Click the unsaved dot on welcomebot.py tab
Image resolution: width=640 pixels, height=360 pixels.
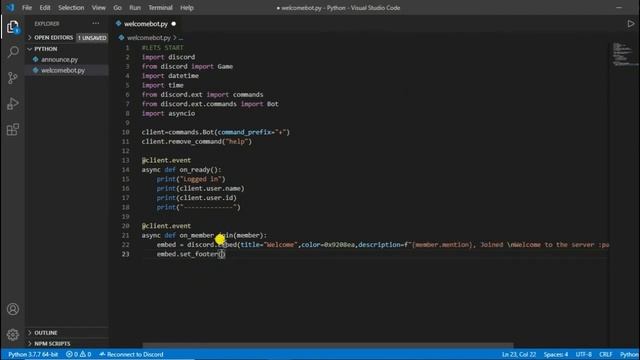(174, 24)
